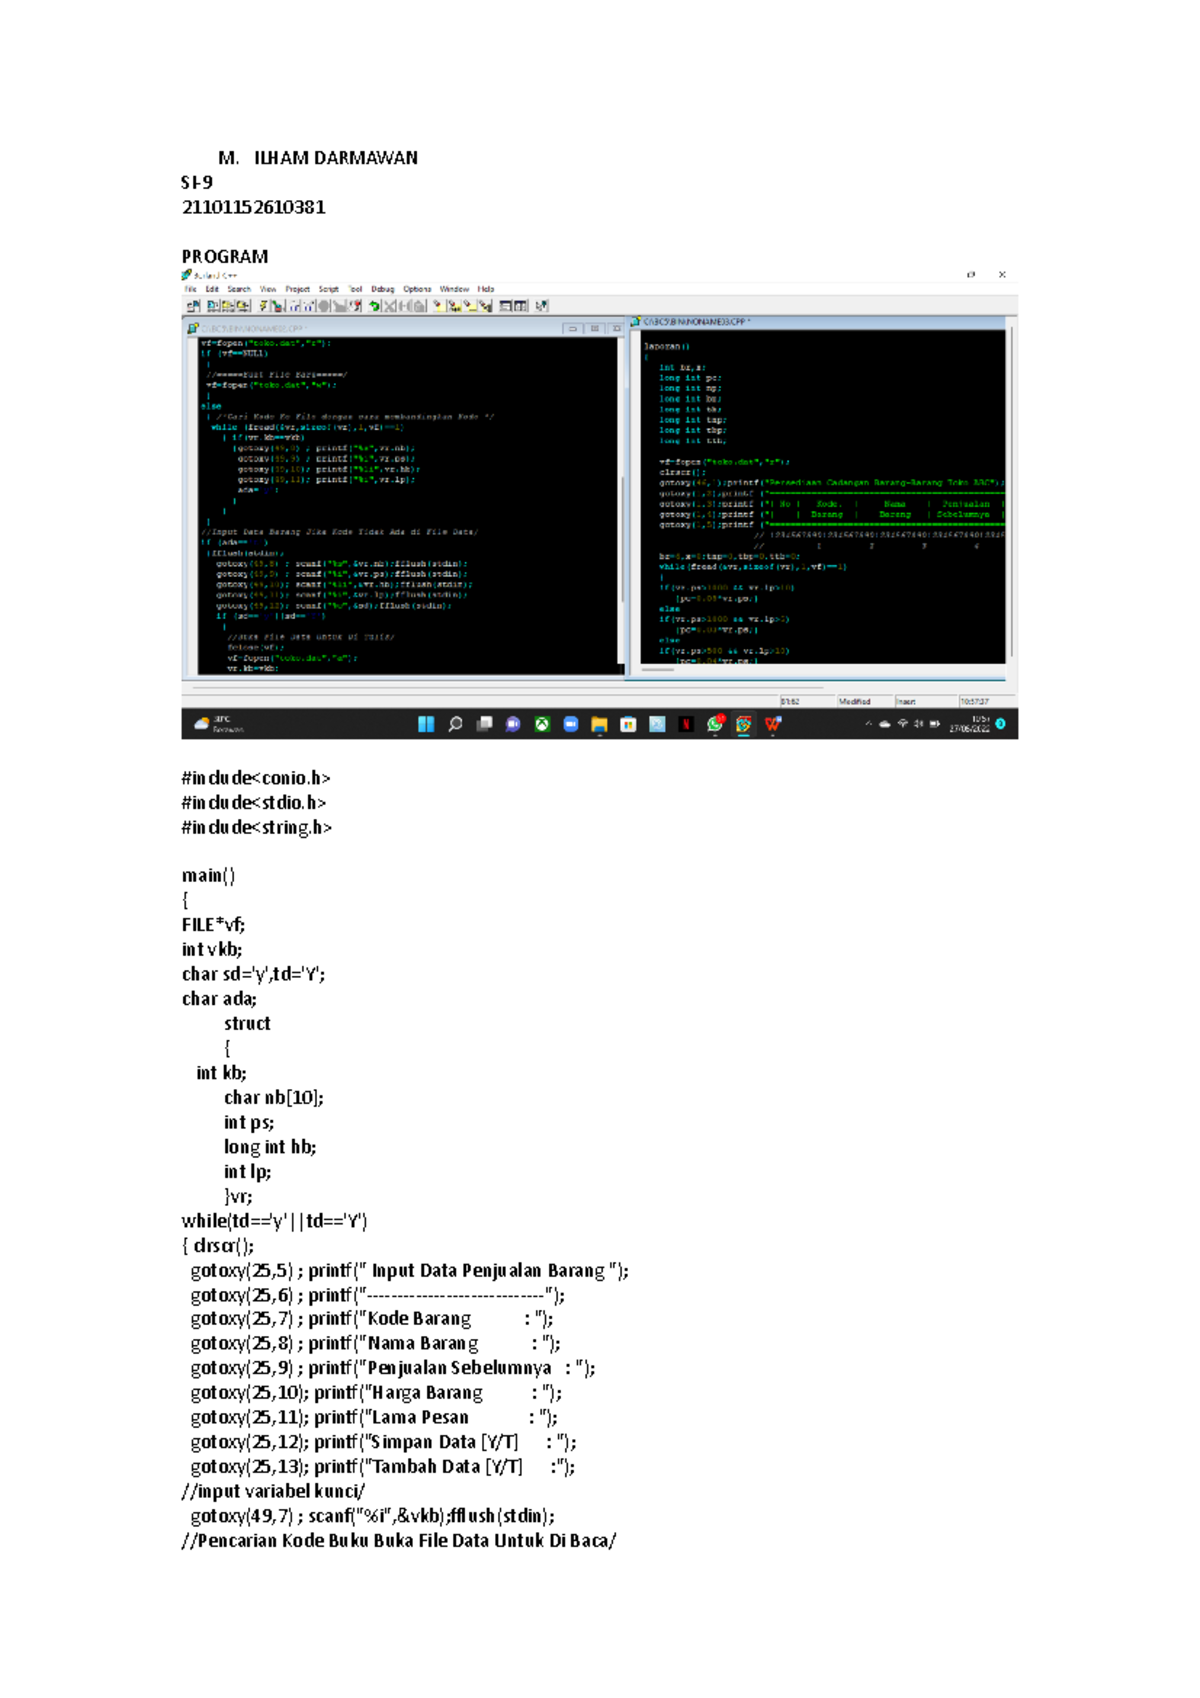Maximize the NONAME00.CPP editor window
The image size is (1200, 1698).
coord(595,328)
